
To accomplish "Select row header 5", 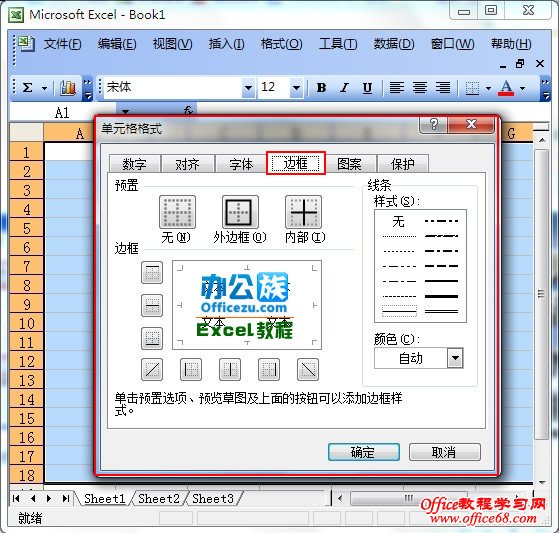I will click(x=27, y=228).
